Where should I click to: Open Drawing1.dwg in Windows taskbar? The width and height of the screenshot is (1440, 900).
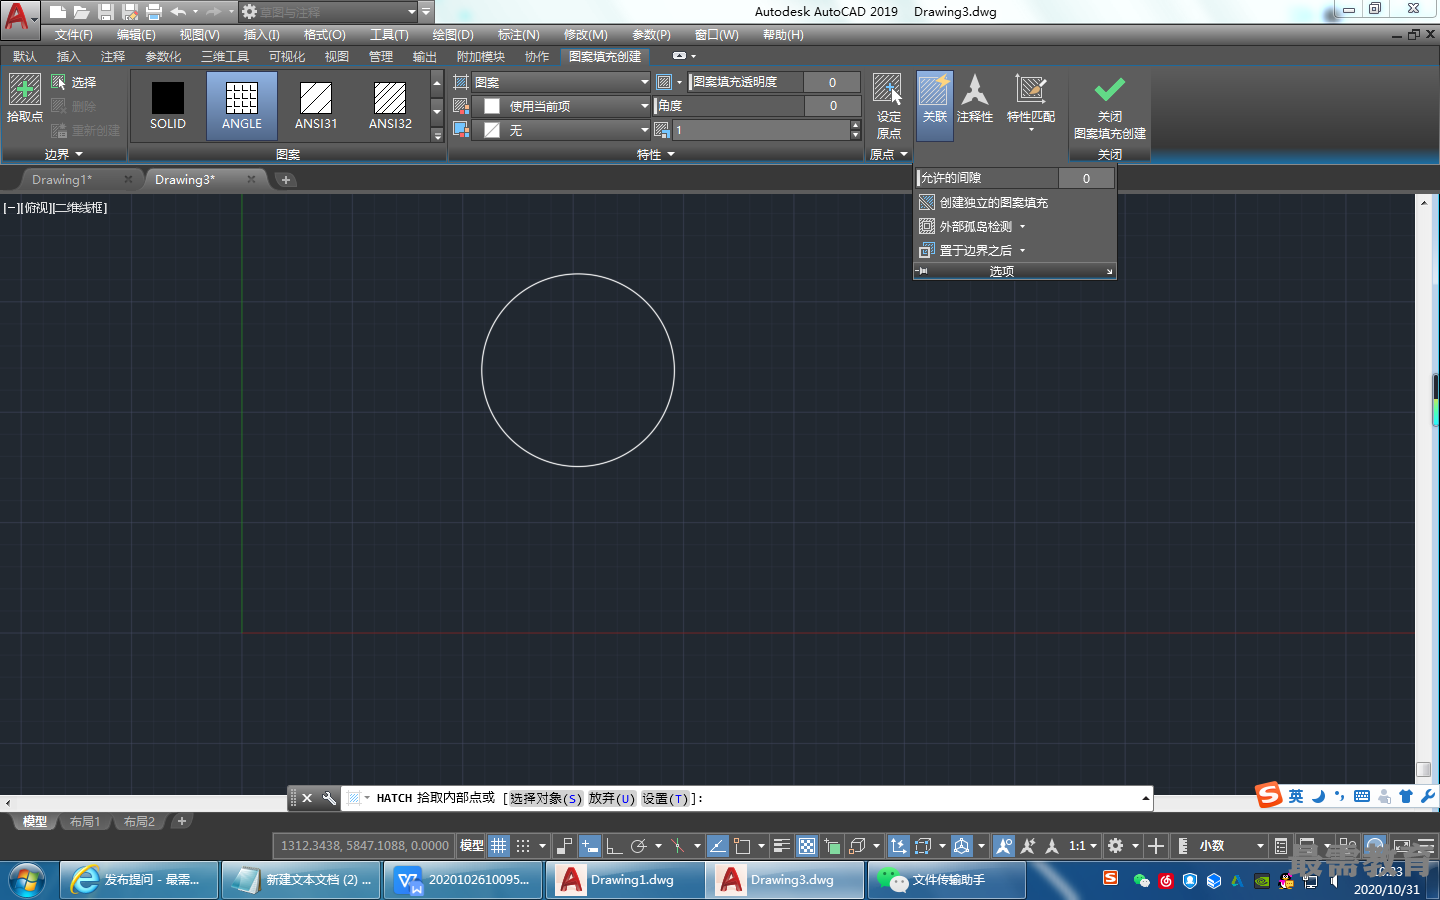623,880
